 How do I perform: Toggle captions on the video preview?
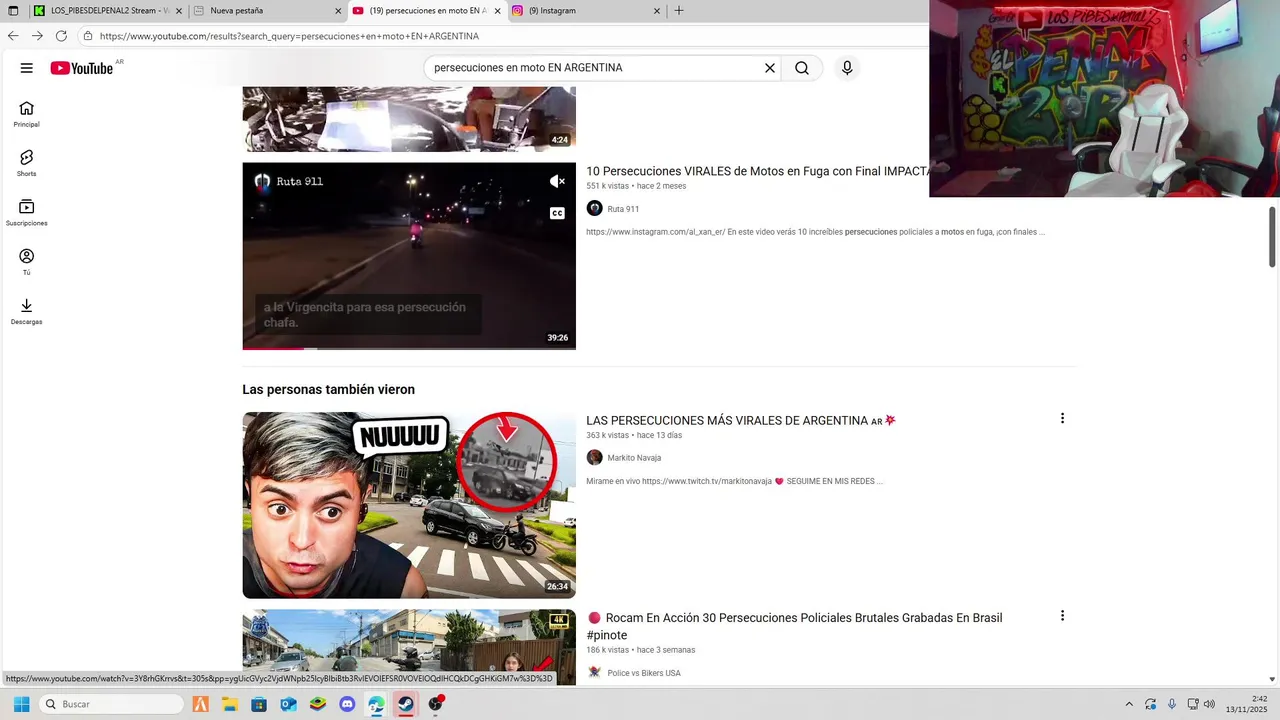(558, 213)
